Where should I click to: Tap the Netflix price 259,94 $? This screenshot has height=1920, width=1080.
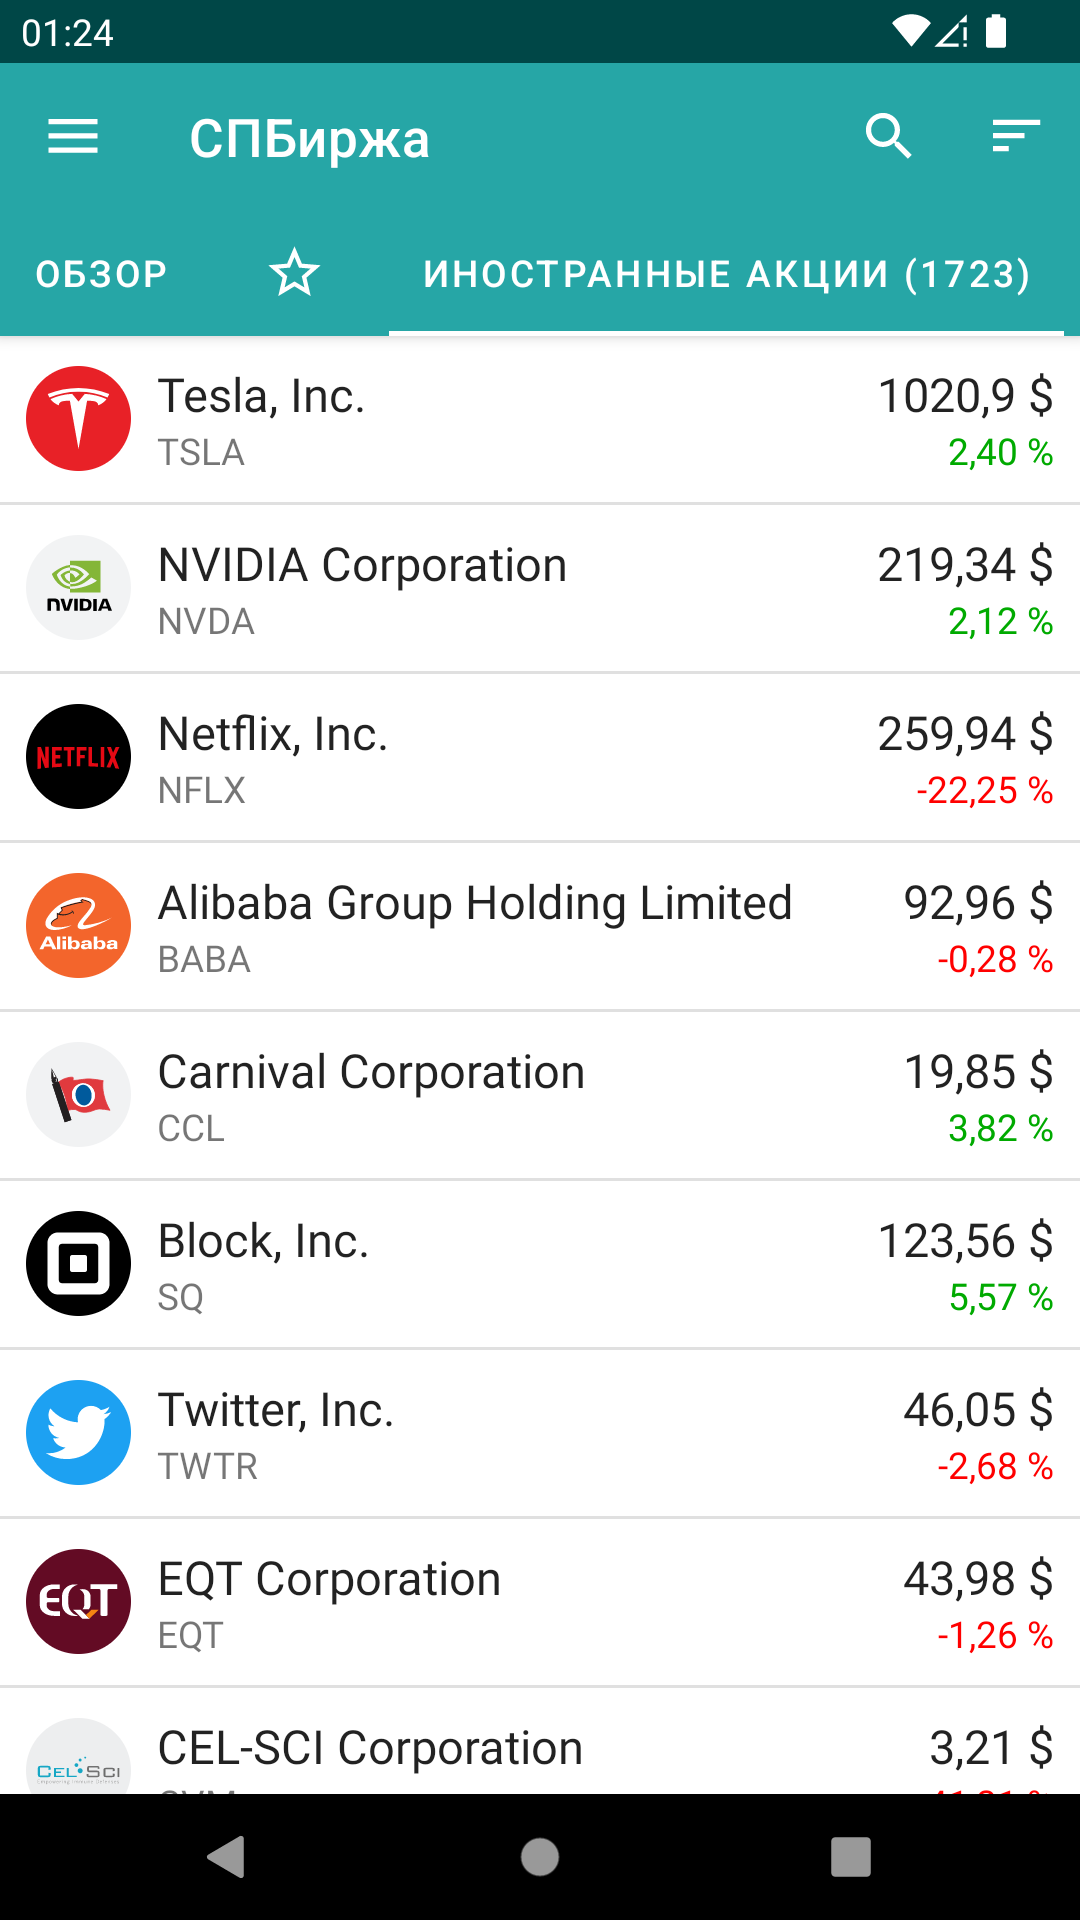[965, 735]
